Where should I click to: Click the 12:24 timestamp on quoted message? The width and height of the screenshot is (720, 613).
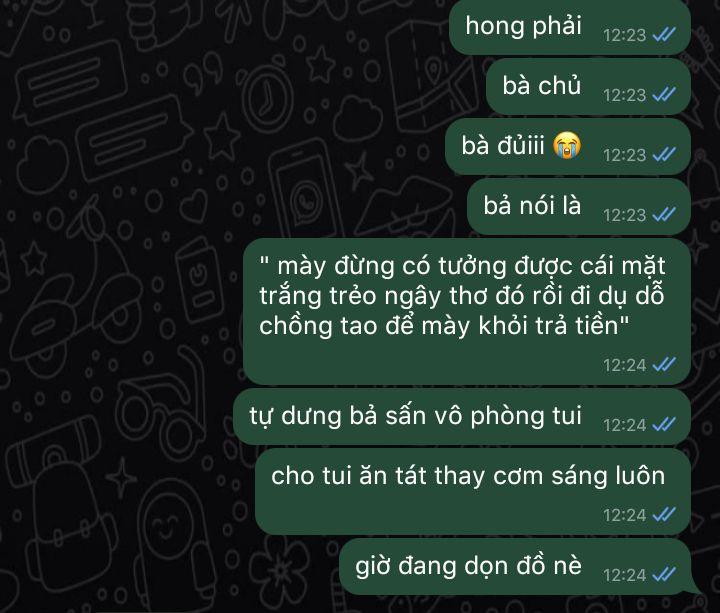(x=624, y=366)
